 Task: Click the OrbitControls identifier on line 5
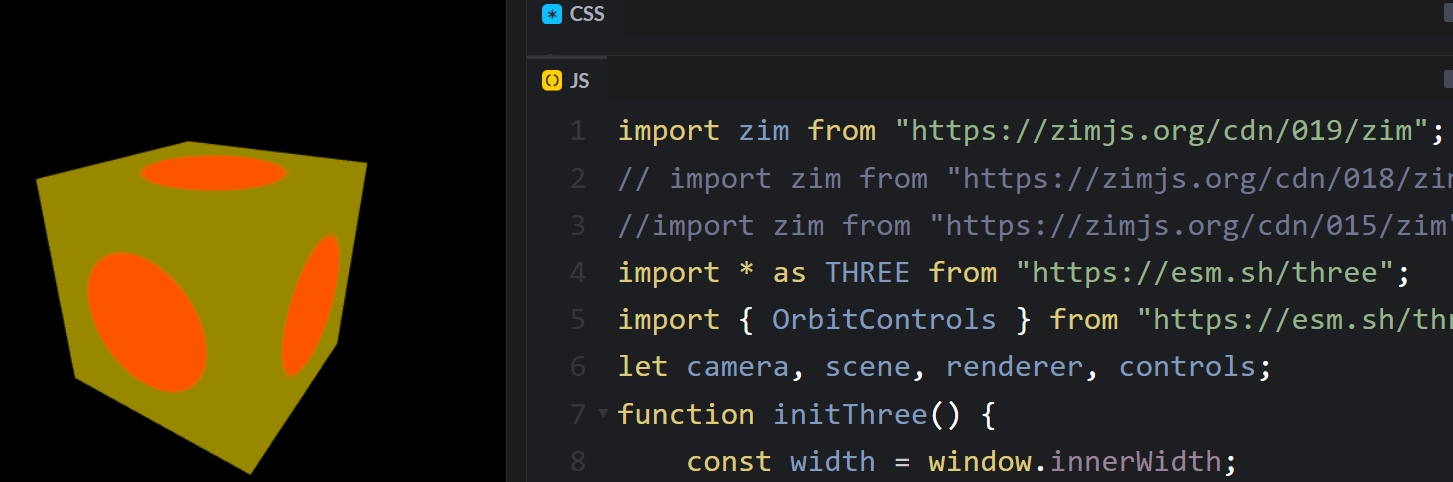884,320
